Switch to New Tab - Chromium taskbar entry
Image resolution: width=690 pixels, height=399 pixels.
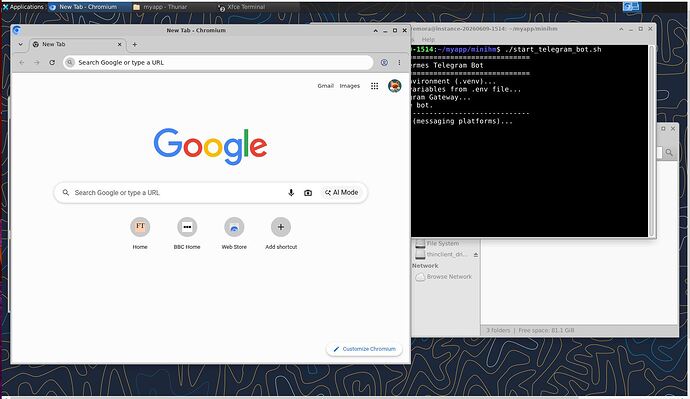coord(88,7)
